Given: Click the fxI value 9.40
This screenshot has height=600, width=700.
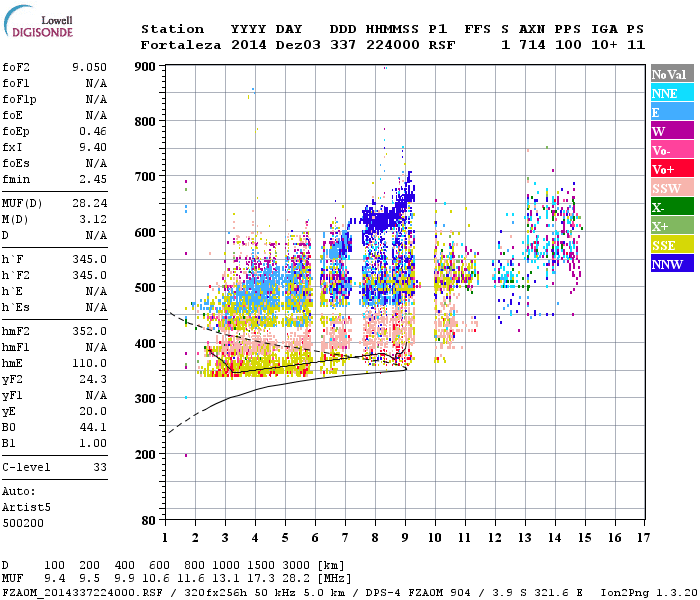Looking at the screenshot, I should click(93, 147).
